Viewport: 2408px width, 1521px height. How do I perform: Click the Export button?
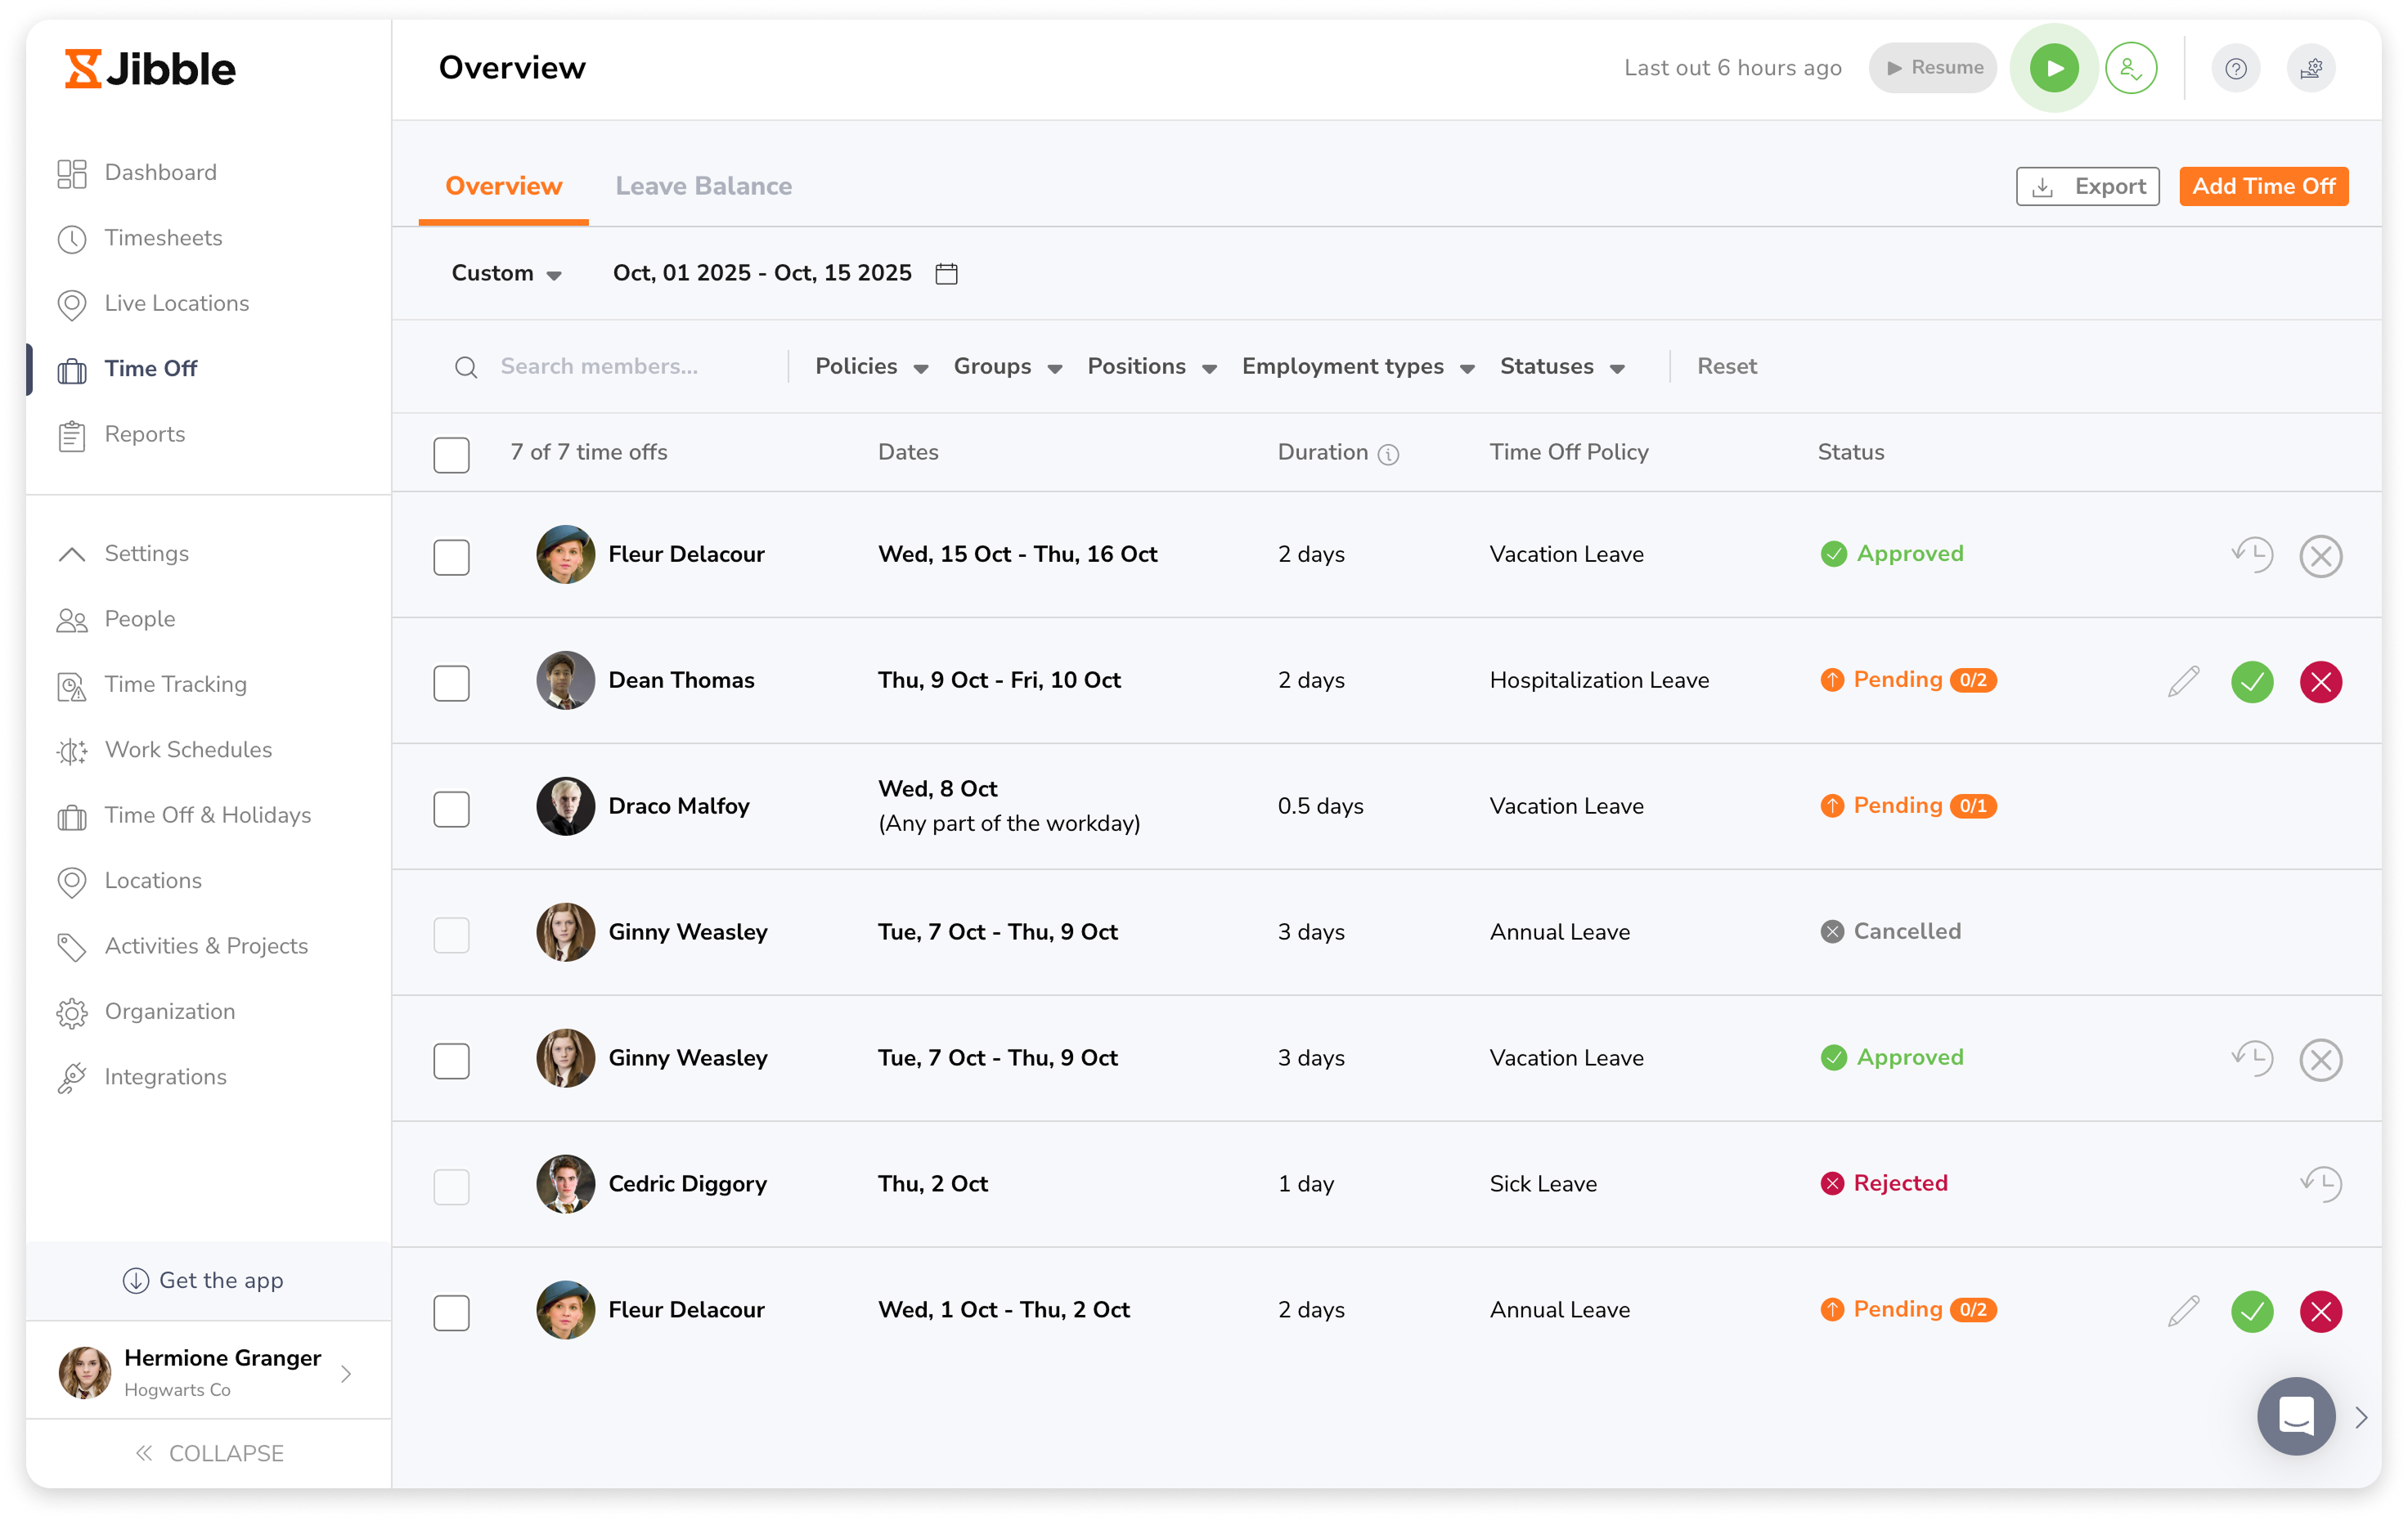2088,186
